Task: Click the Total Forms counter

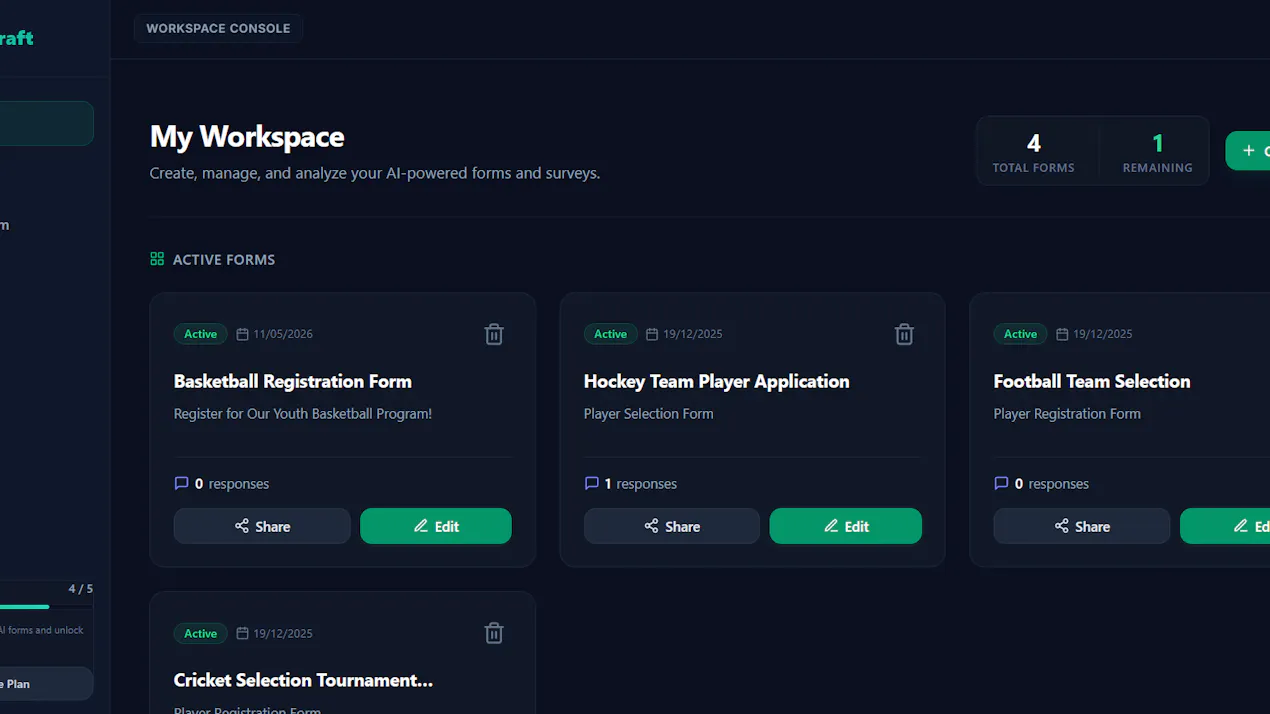Action: (1033, 152)
